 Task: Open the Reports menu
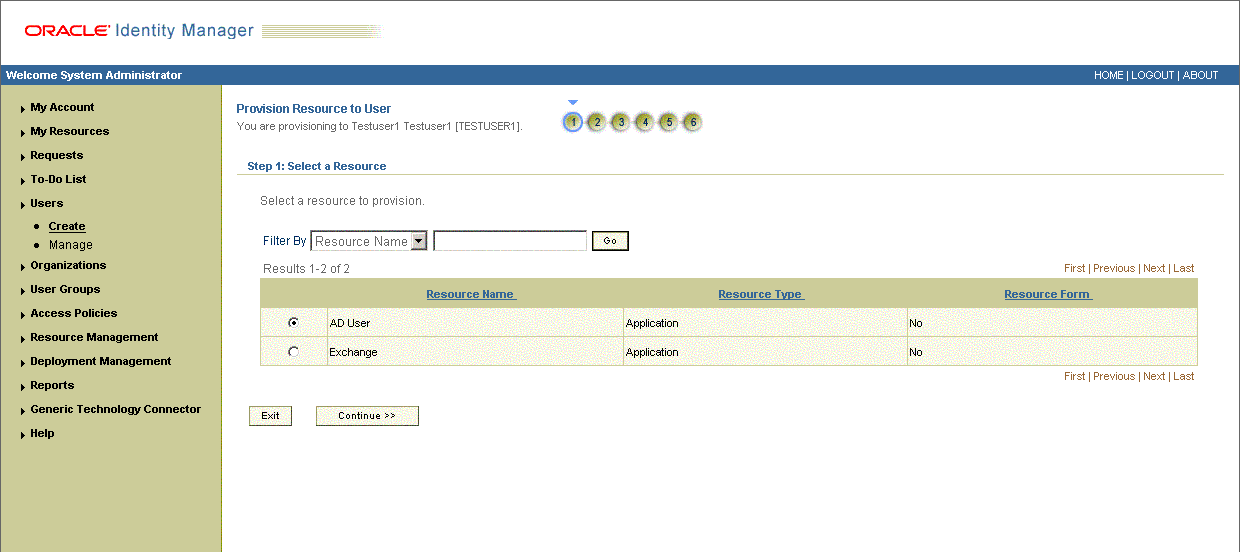[52, 385]
